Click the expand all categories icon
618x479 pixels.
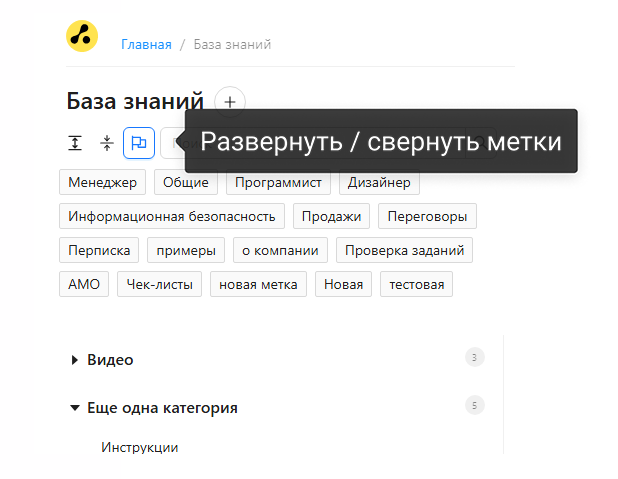pos(75,143)
